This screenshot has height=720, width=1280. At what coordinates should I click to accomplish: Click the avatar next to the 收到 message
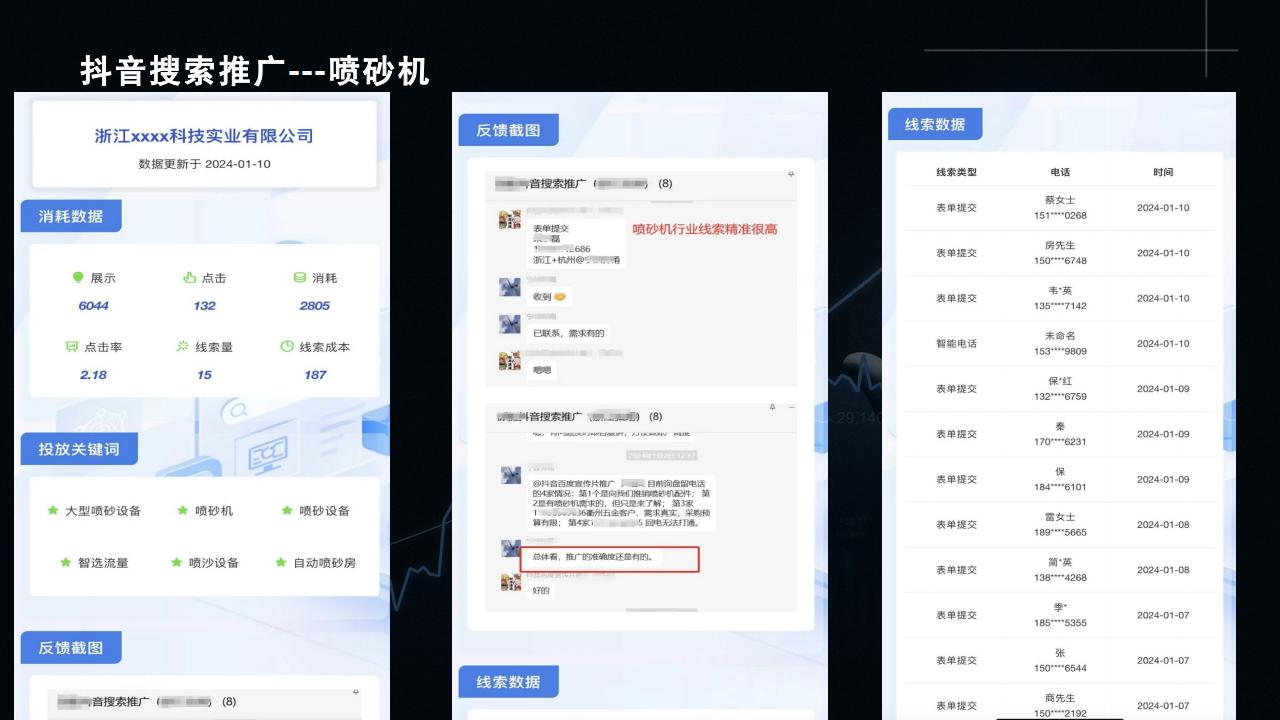[x=510, y=288]
